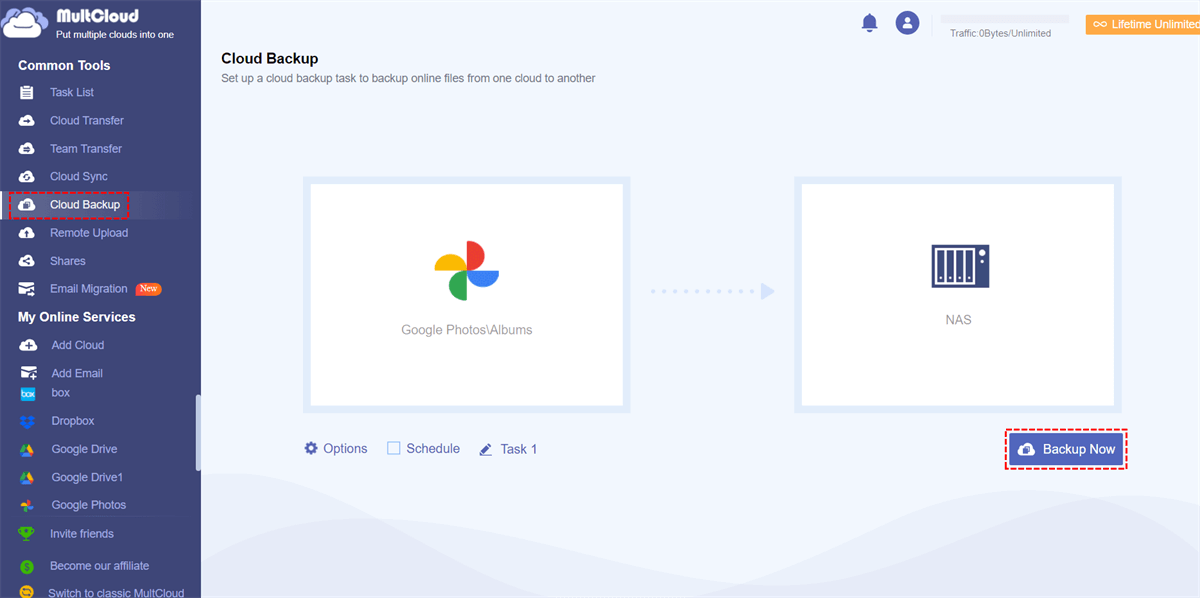
Task: Click the box service icon
Action: pos(28,394)
